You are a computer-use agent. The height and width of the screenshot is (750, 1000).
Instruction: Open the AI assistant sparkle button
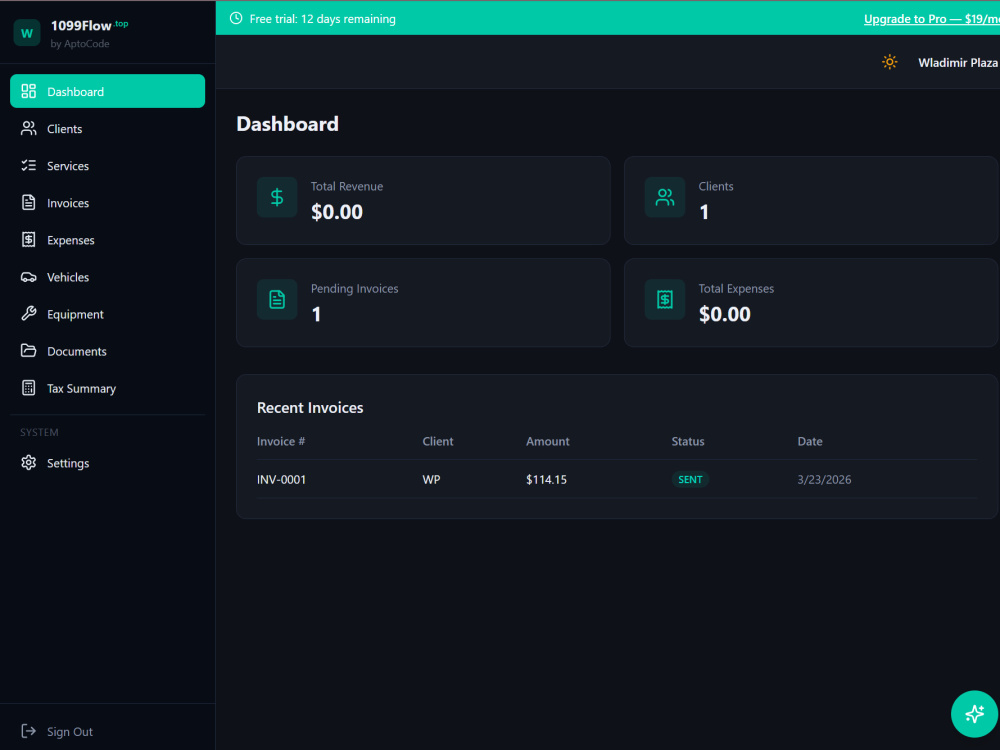pos(974,714)
